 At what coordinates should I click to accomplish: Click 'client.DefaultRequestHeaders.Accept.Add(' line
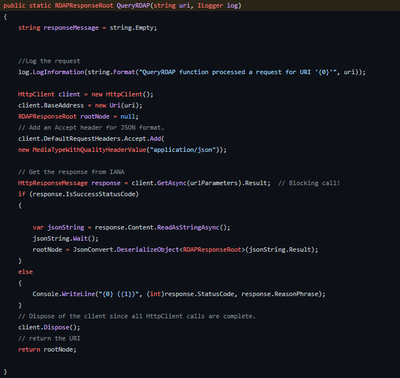[91, 139]
